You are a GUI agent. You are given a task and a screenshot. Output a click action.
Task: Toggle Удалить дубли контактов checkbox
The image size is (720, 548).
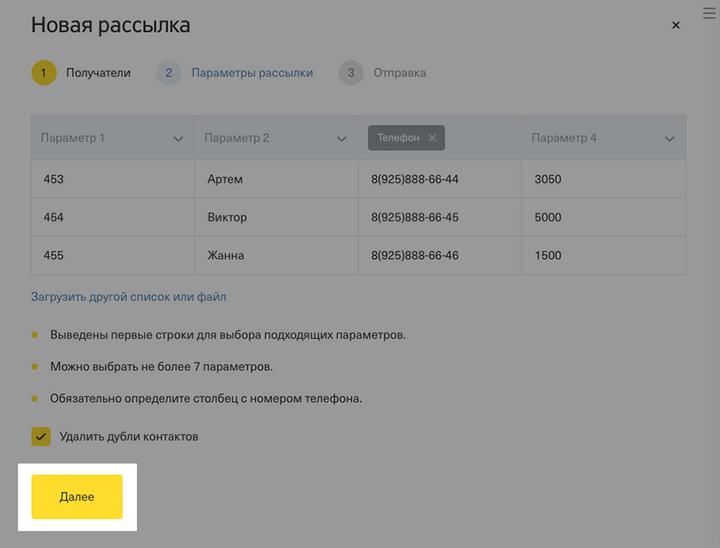click(41, 437)
